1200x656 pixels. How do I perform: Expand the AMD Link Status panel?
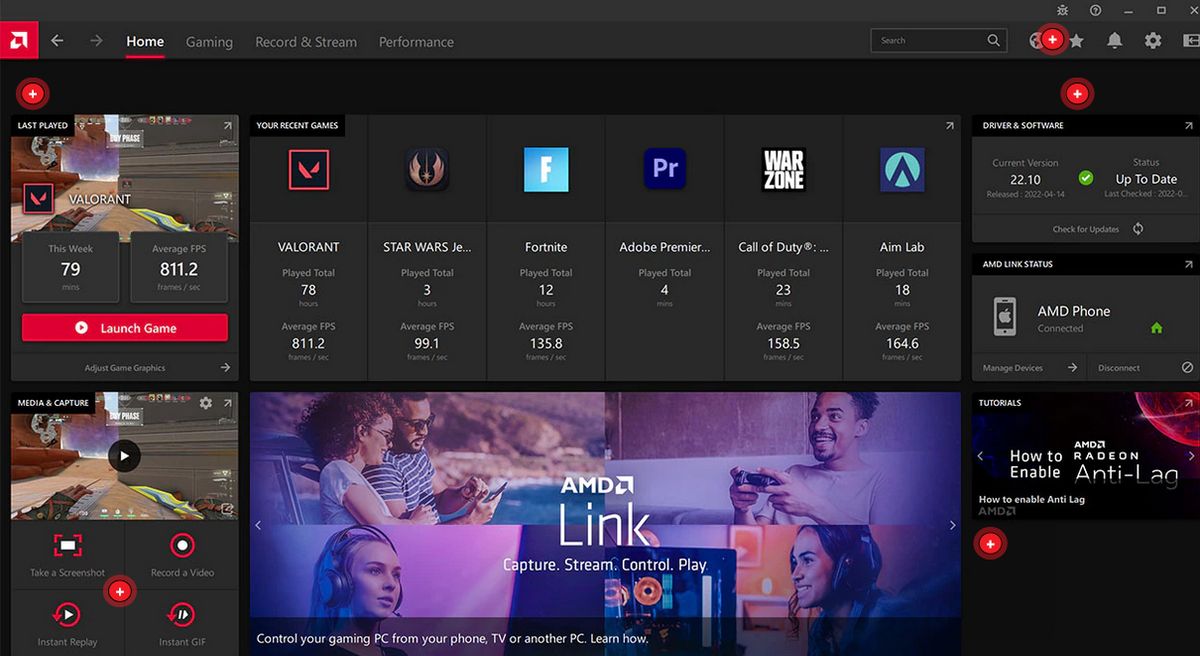pos(1188,265)
